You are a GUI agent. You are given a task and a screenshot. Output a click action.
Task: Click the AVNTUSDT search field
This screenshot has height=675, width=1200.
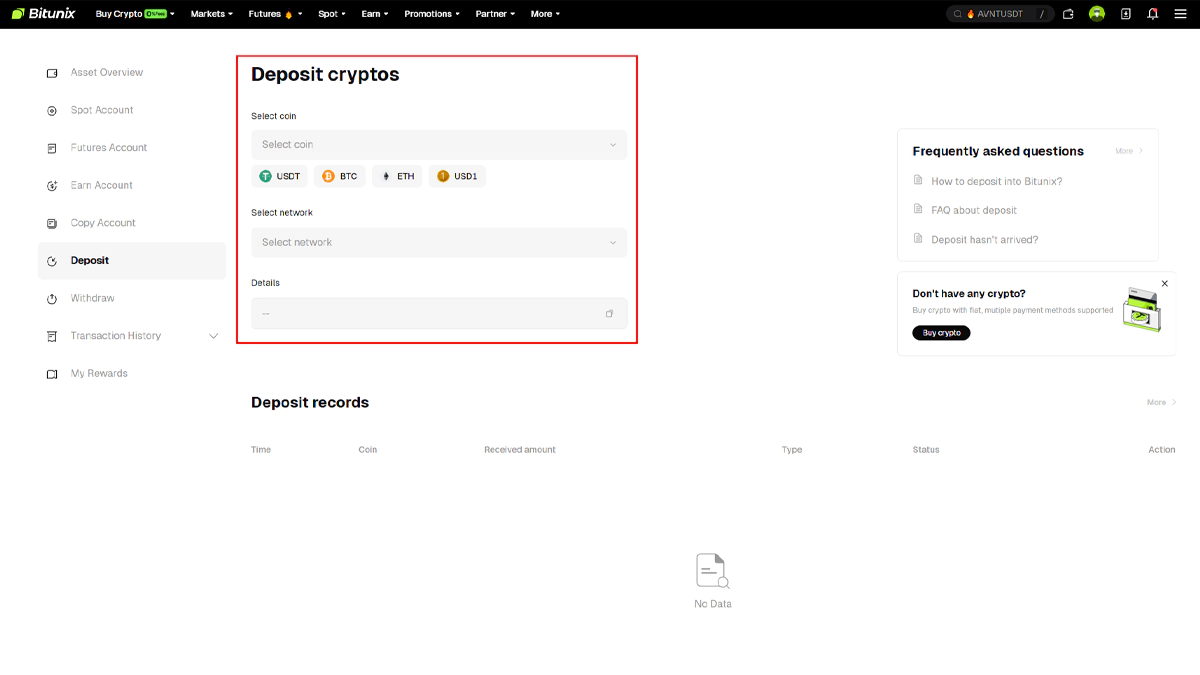(1000, 14)
